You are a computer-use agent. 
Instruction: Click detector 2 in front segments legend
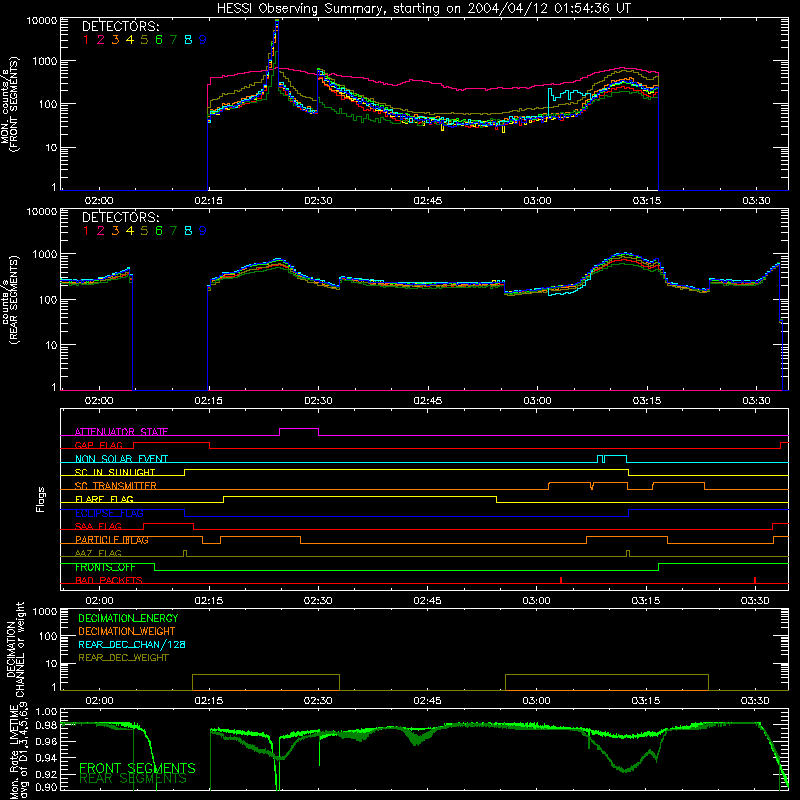[101, 40]
